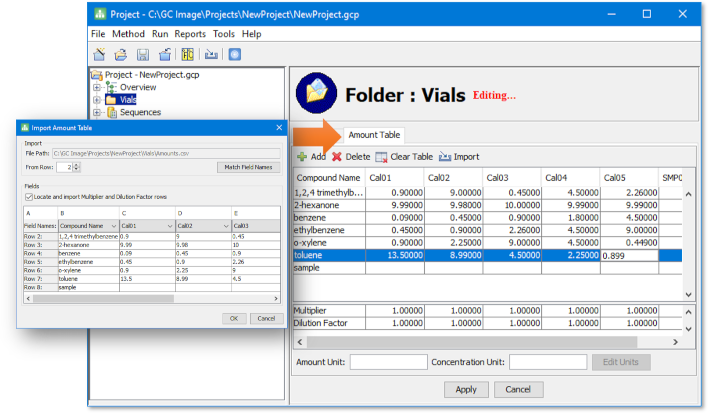
Task: Click the Concentration Unit input field
Action: [x=548, y=362]
